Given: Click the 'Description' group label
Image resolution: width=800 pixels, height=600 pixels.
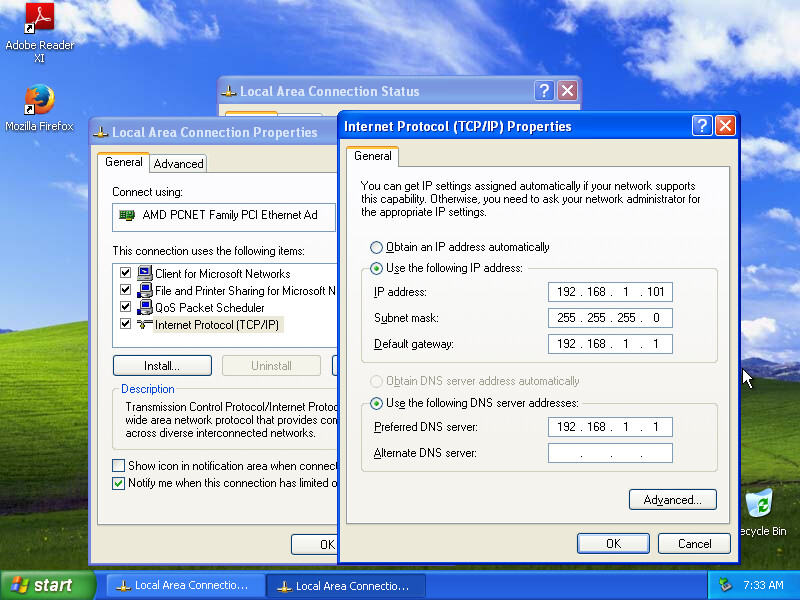Looking at the screenshot, I should (147, 389).
